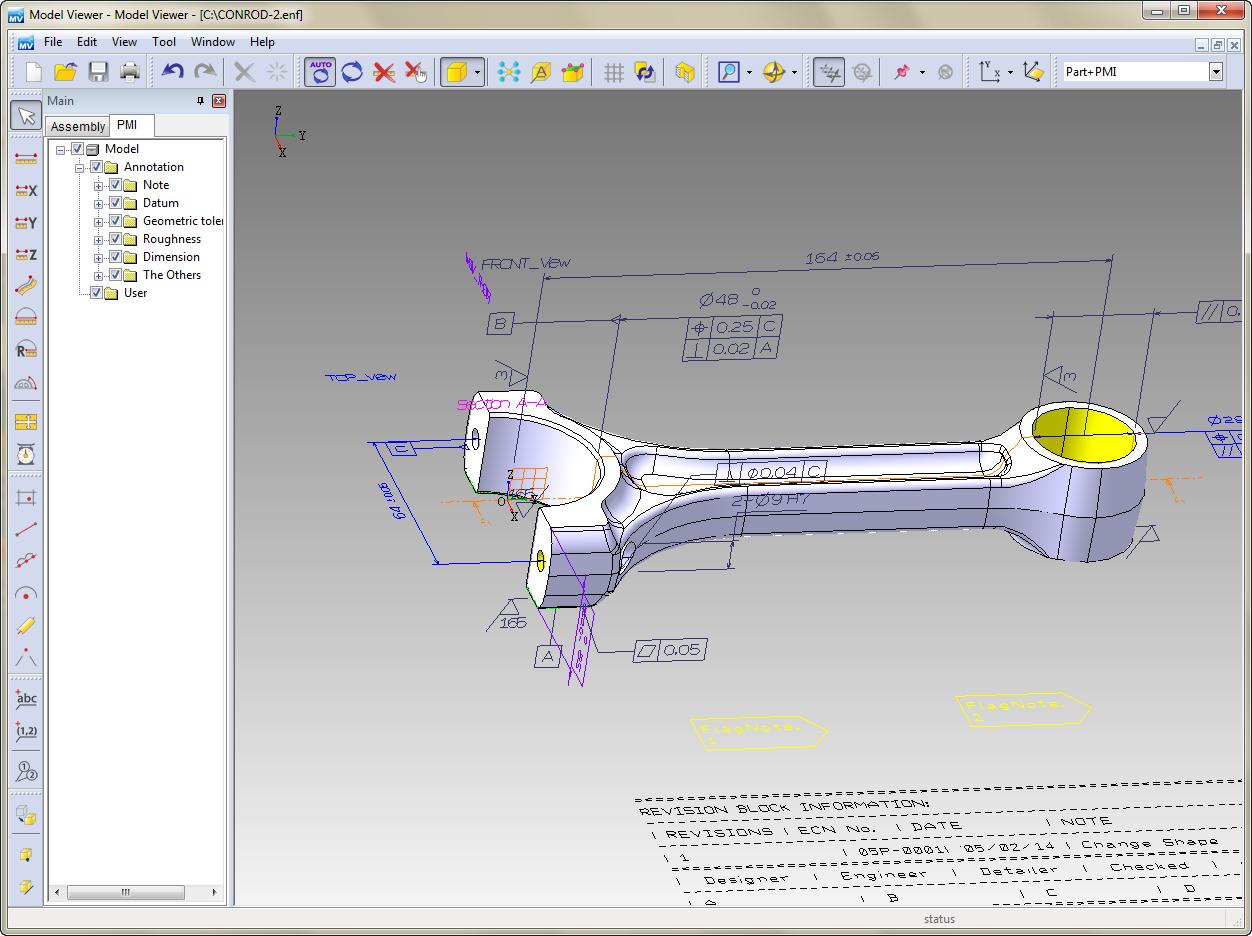Open the Part+PMI dropdown list

pos(1216,71)
